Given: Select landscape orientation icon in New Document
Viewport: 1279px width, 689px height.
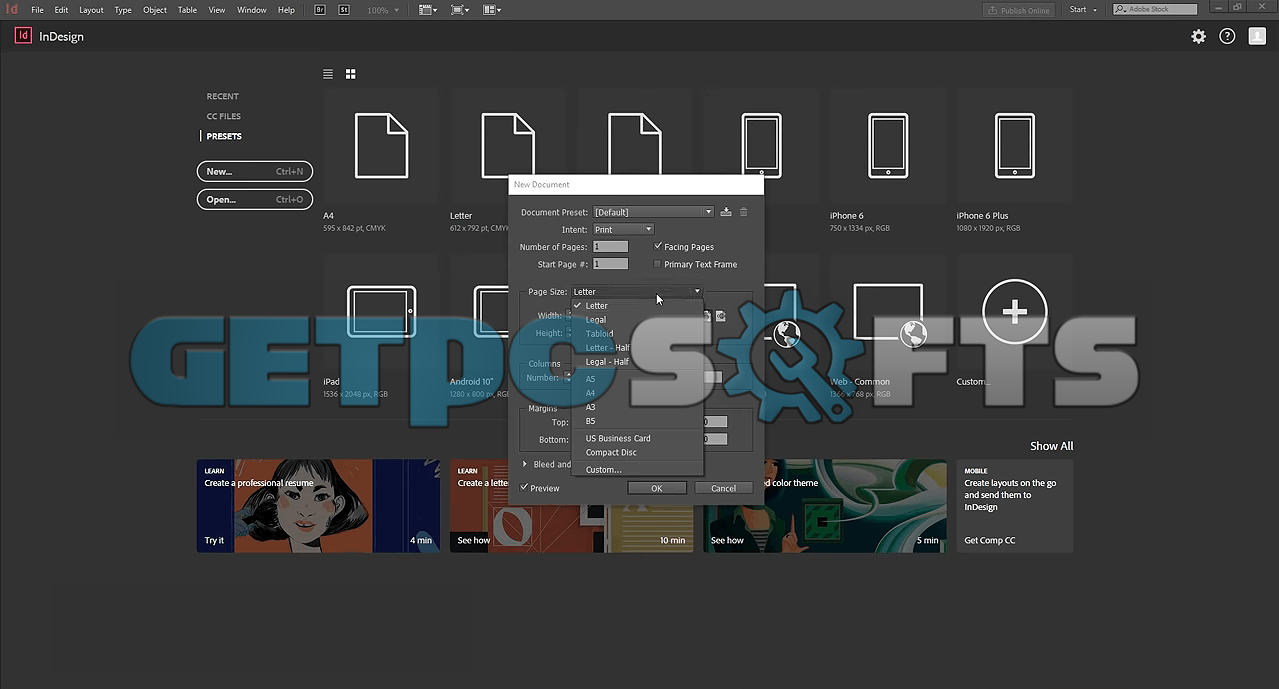Looking at the screenshot, I should coord(720,316).
